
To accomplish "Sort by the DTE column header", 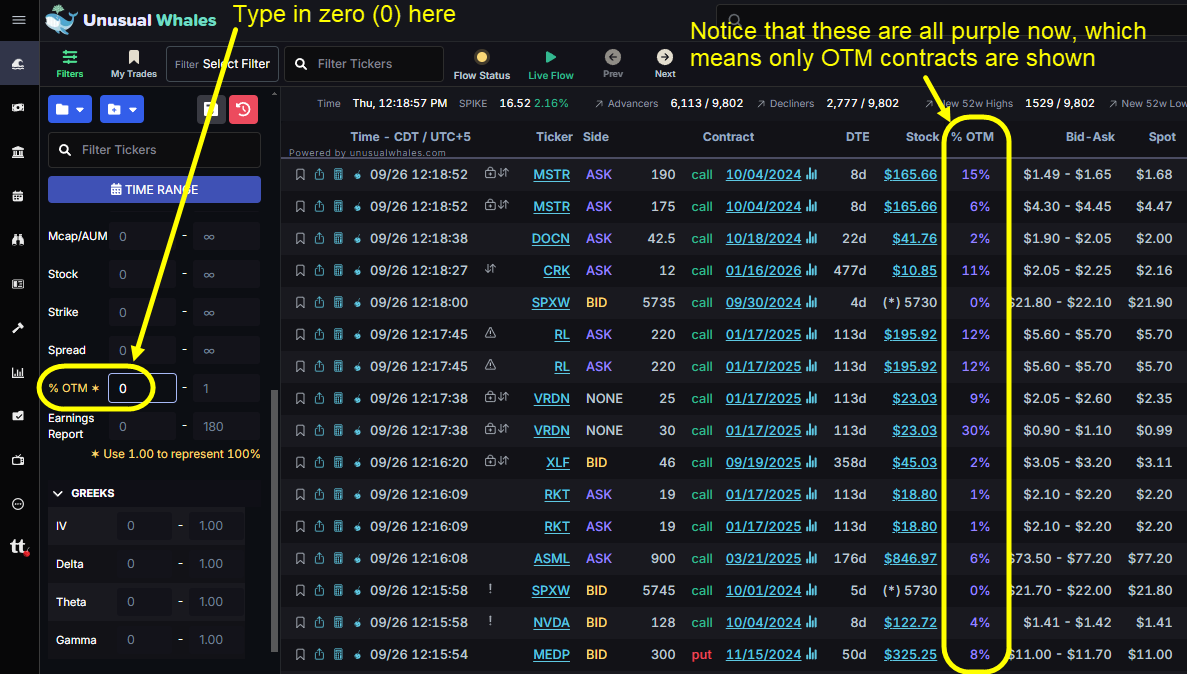I will [857, 137].
